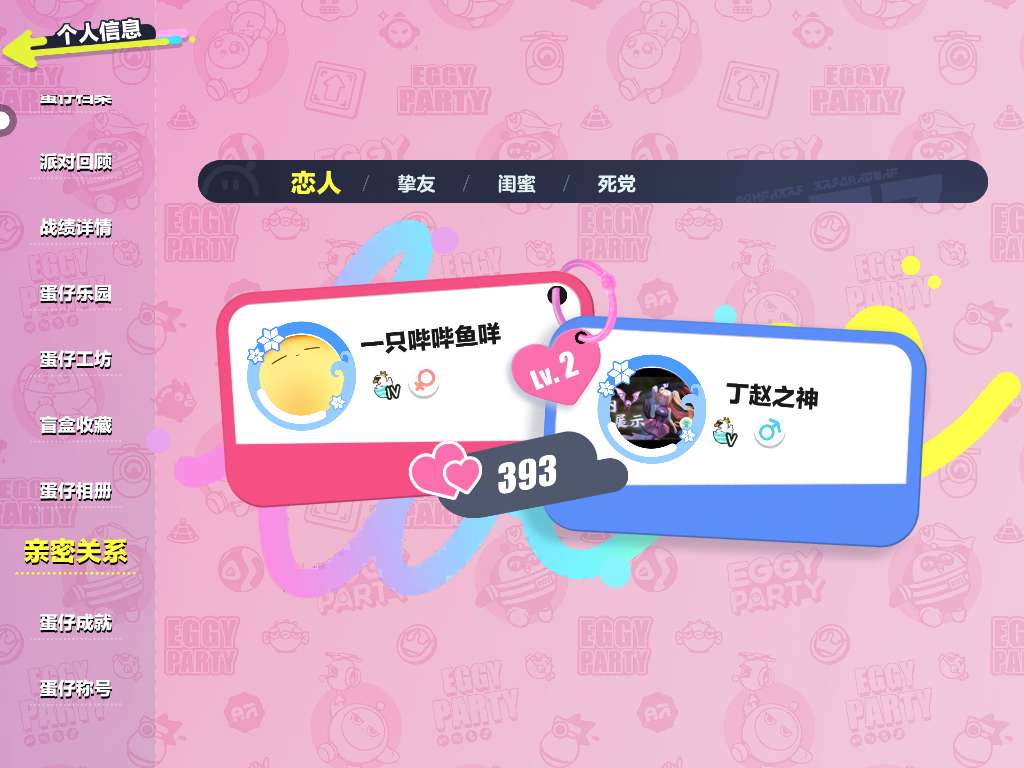This screenshot has height=768, width=1024.
Task: Go to 蛋仔乐园 sidebar entry
Action: click(x=76, y=293)
